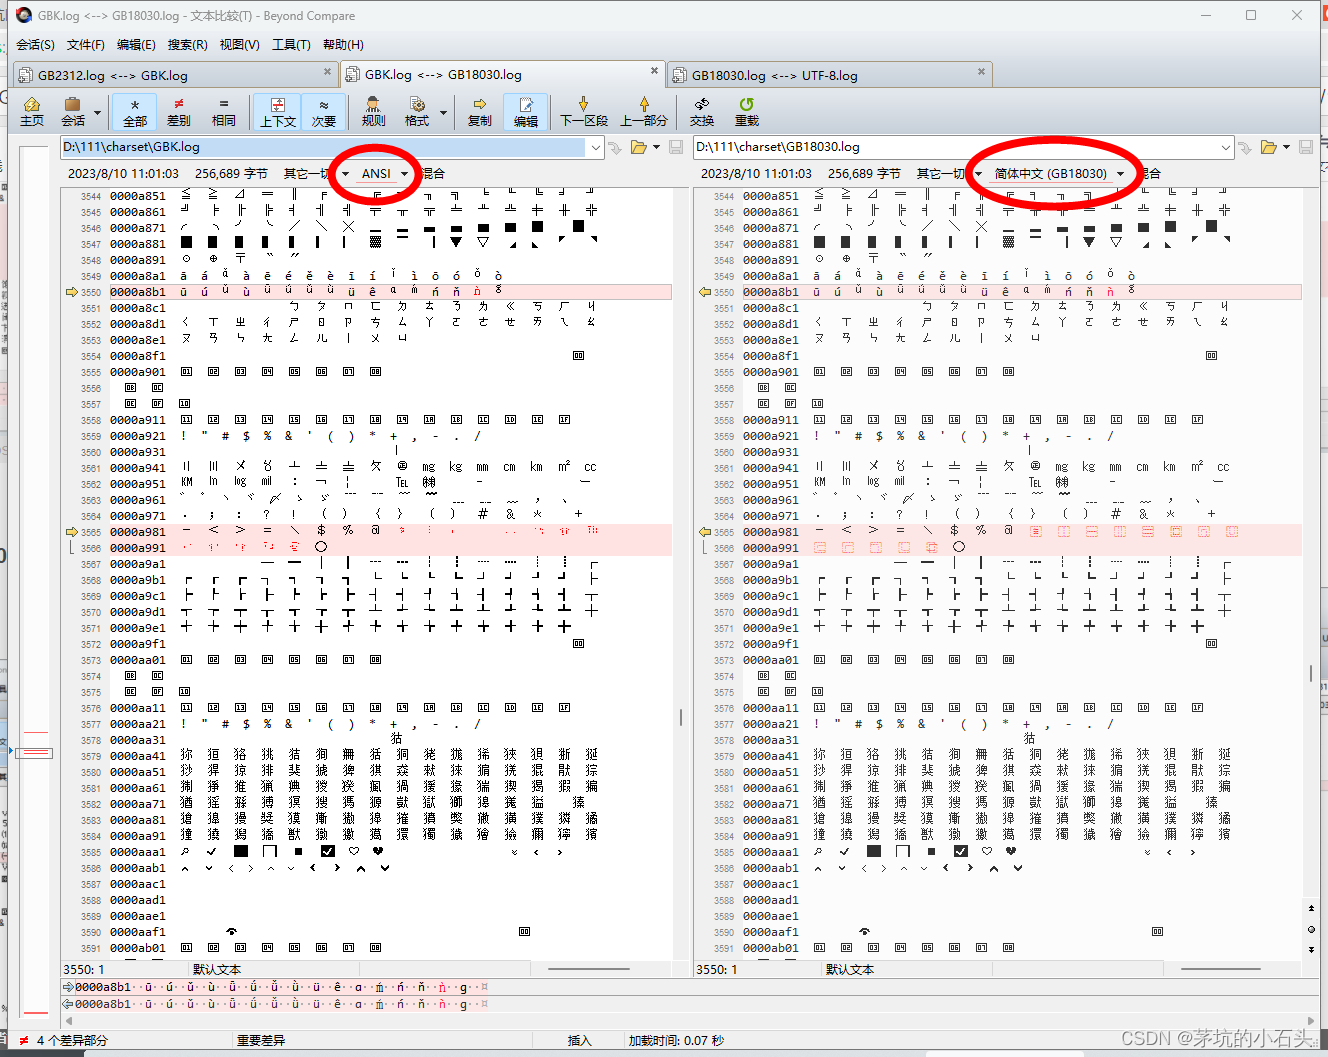This screenshot has height=1057, width=1328.
Task: Click the right pane browse folder icon
Action: click(x=1269, y=148)
